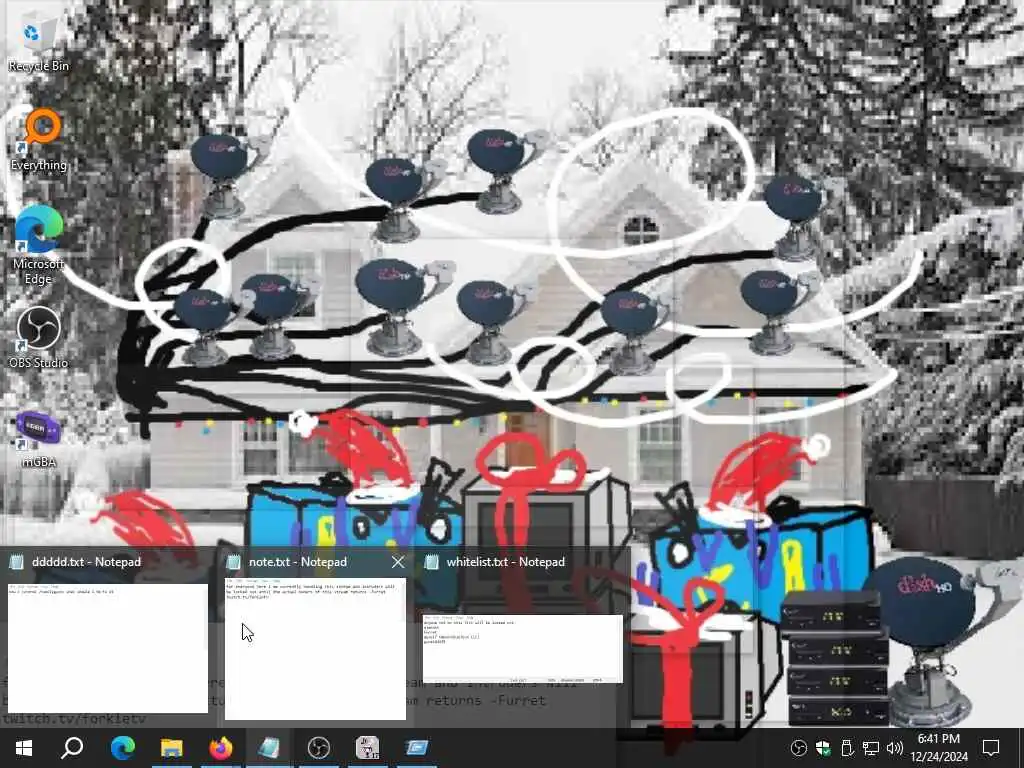Select the Microsoft Edge desktop shortcut
Screen dimensions: 1024x768
(x=38, y=246)
